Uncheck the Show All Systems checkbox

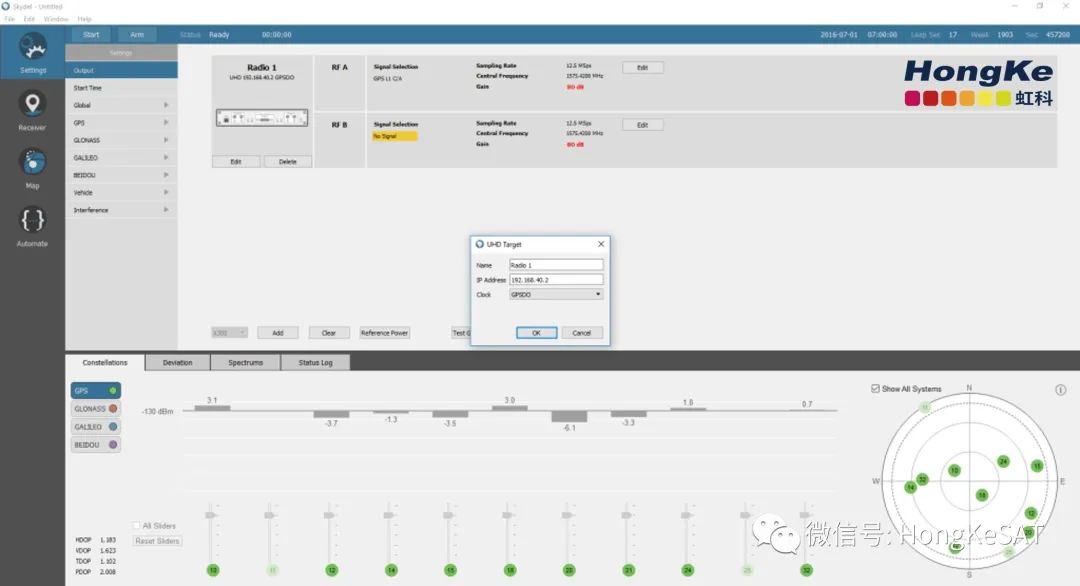pyautogui.click(x=875, y=389)
